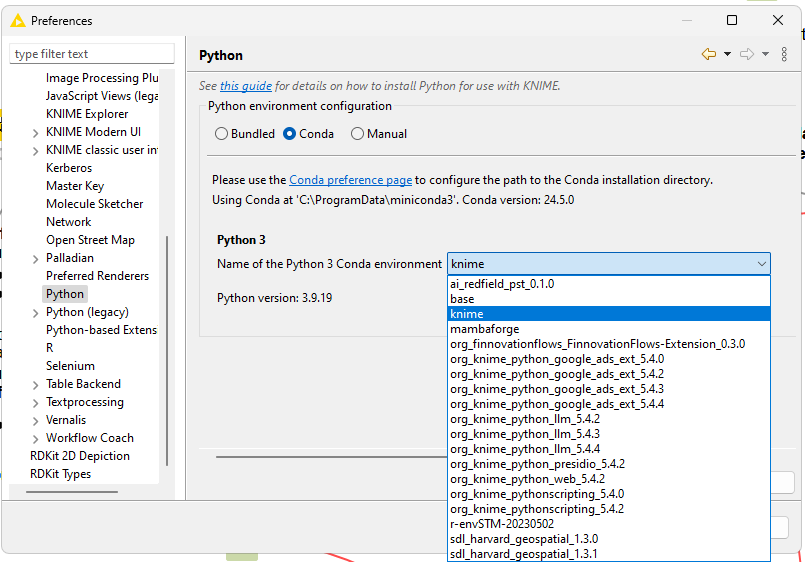Expand the KNIME Modern UI tree node
Image resolution: width=805 pixels, height=562 pixels.
point(35,133)
